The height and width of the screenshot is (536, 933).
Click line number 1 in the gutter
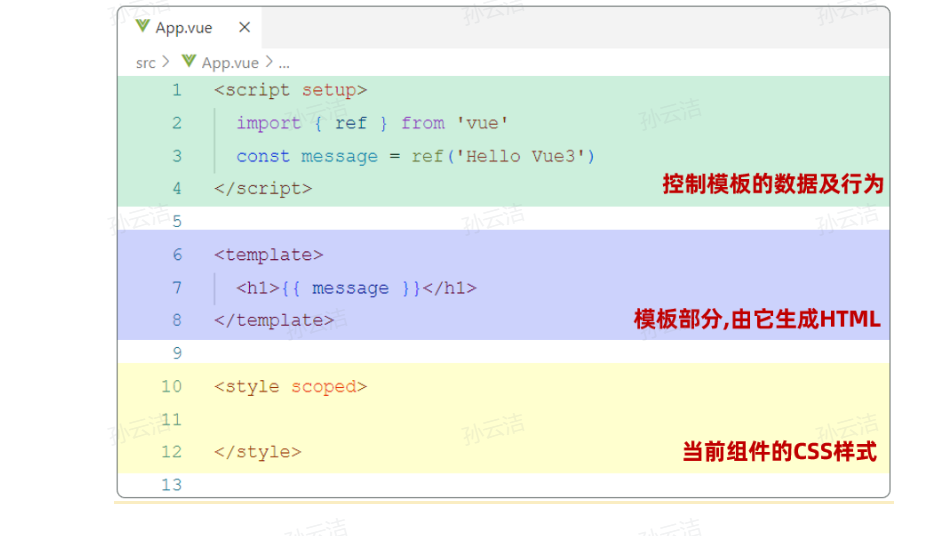coord(177,90)
